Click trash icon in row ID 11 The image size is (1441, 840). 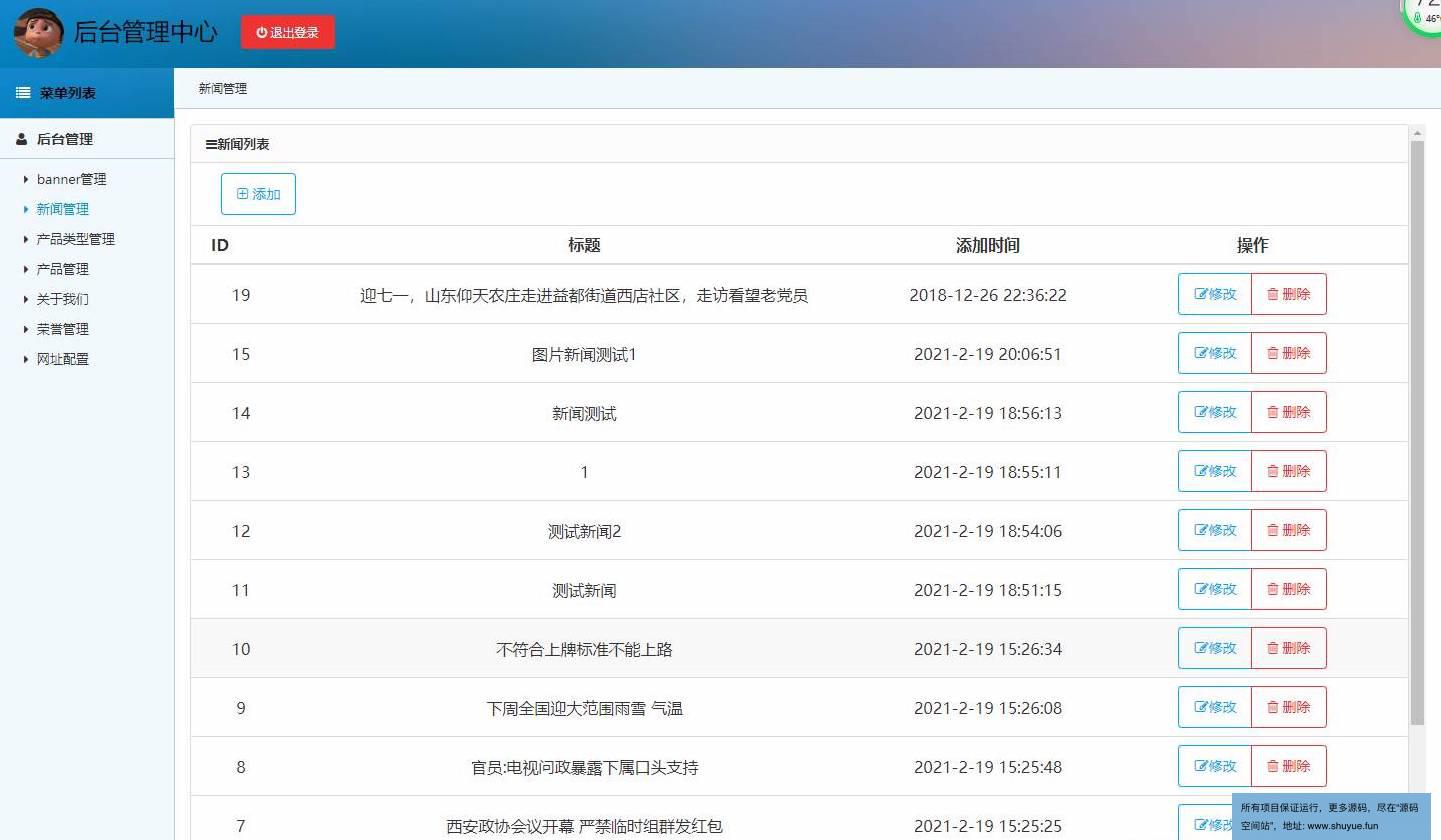tap(1273, 589)
